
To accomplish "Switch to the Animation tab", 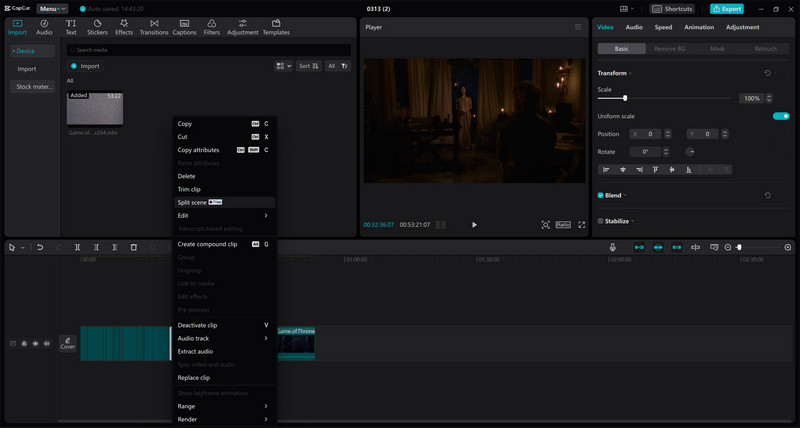I will click(699, 27).
